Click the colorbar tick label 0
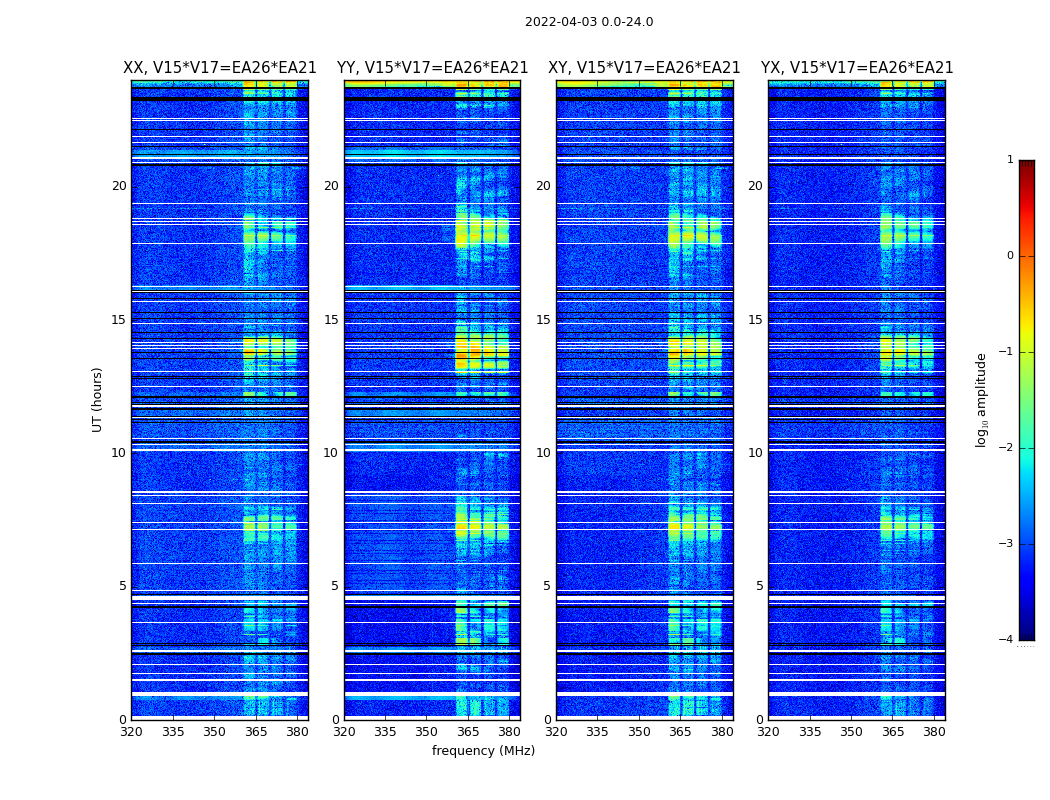Screen dimensions: 1050x800 click(1009, 256)
